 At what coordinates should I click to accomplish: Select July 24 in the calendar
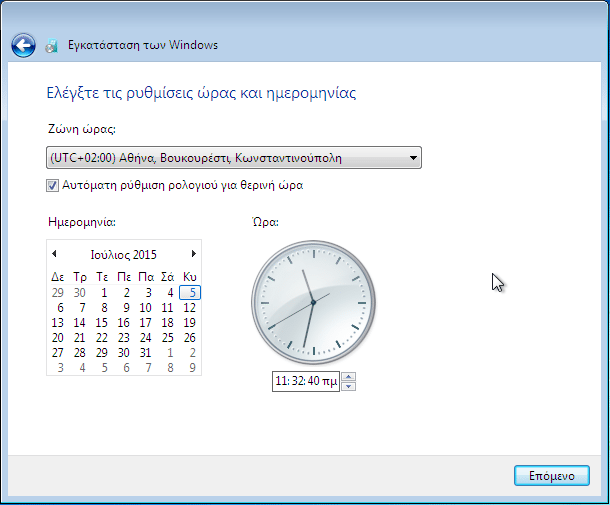(x=146, y=338)
